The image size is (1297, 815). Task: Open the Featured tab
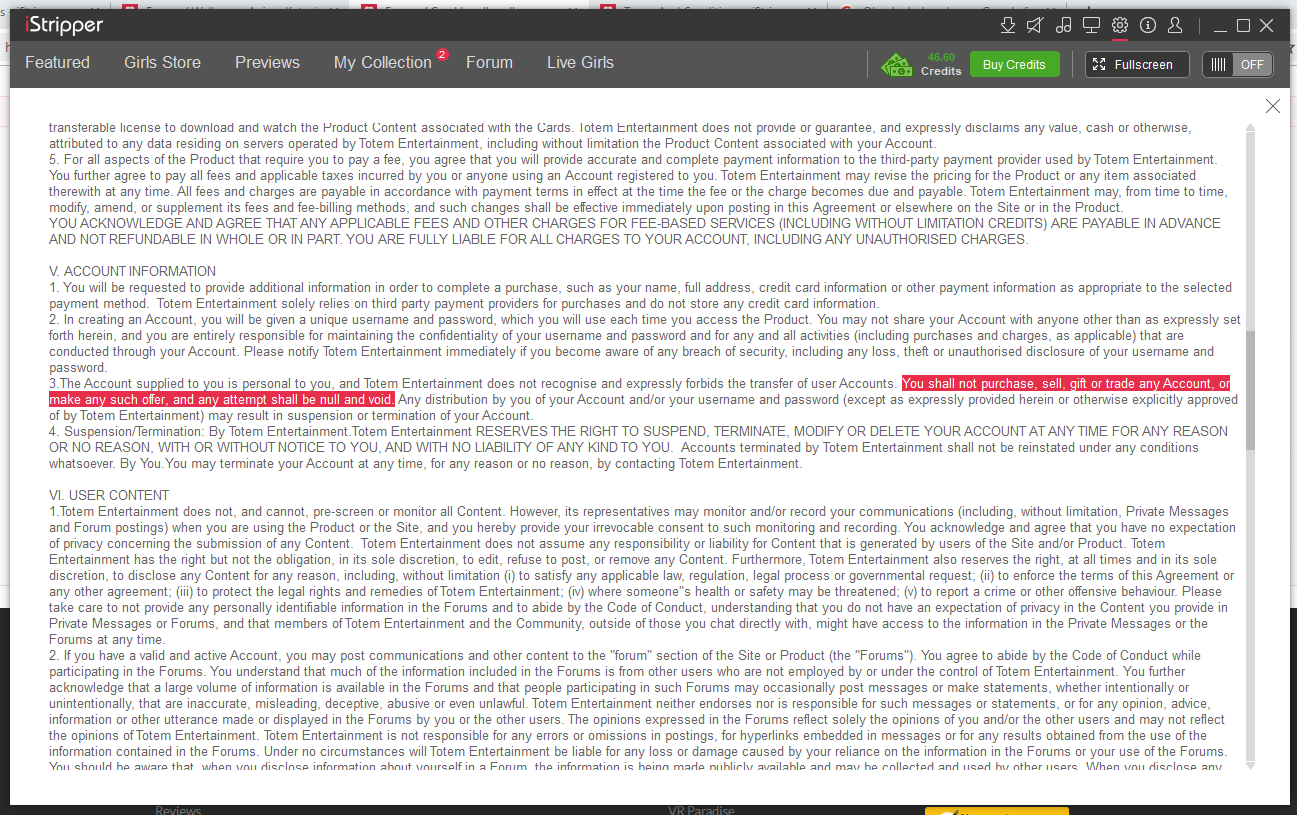57,62
